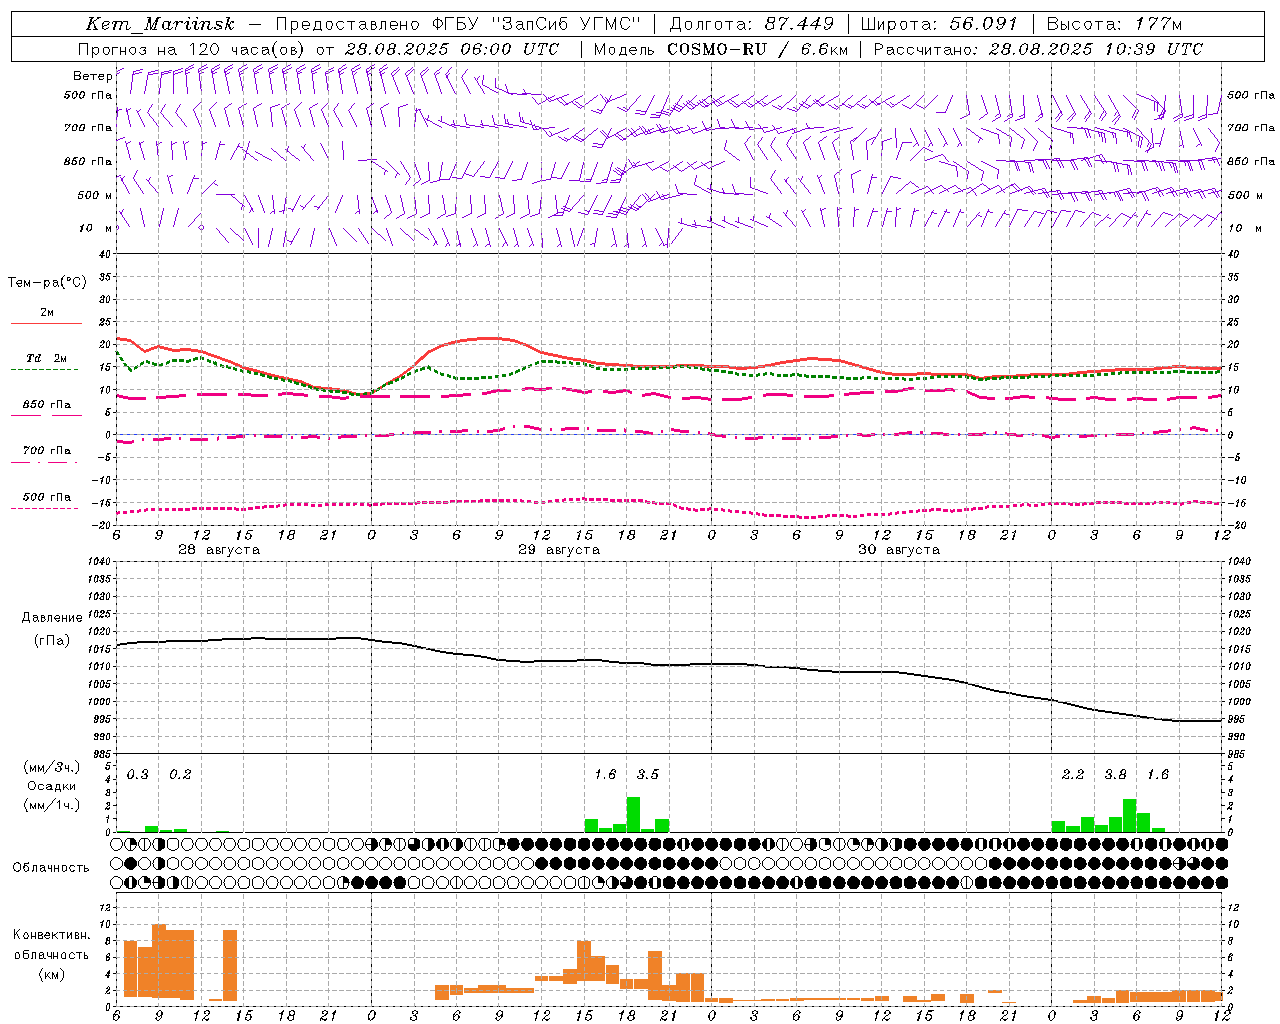The image size is (1280, 1024).
Task: Click the '(гПа)' unit label under Давление
Action: point(52,640)
